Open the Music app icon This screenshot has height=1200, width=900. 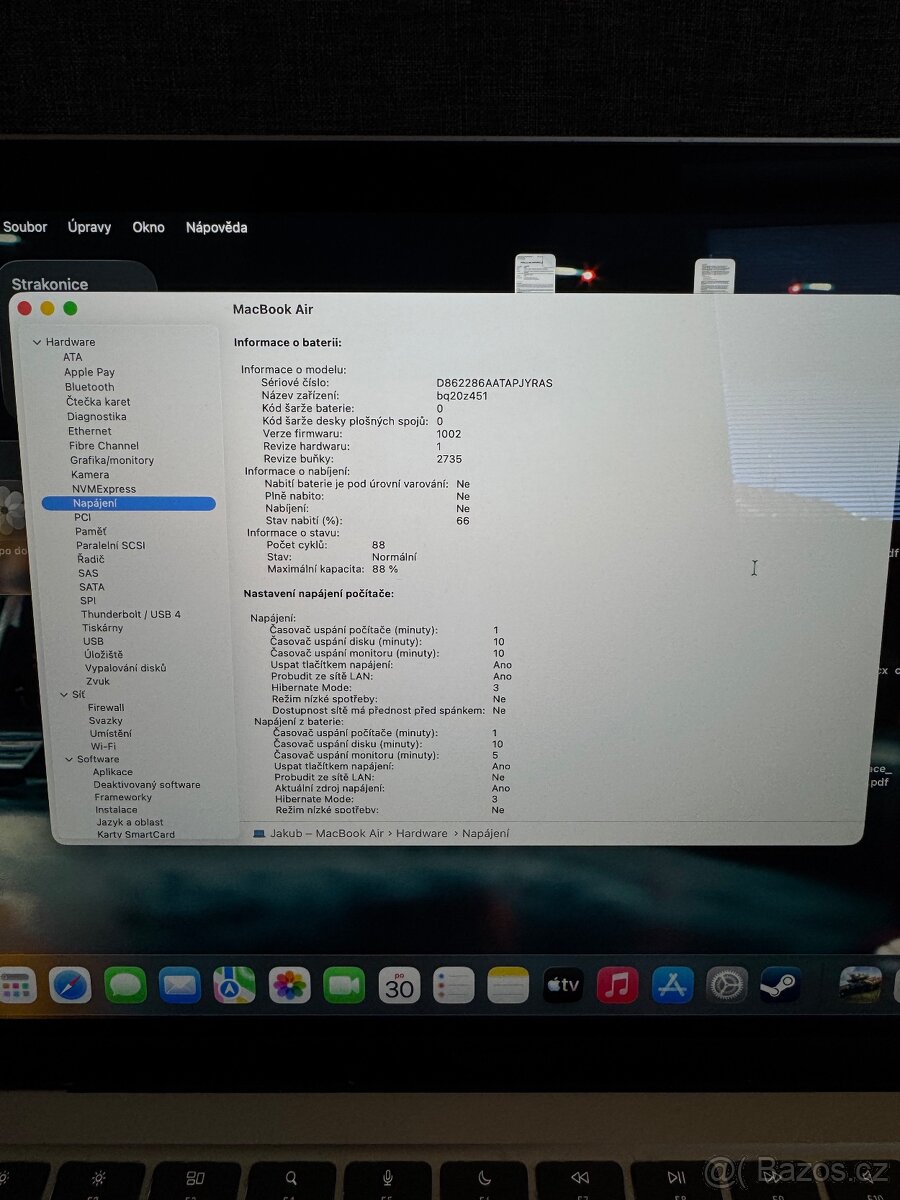(x=618, y=985)
